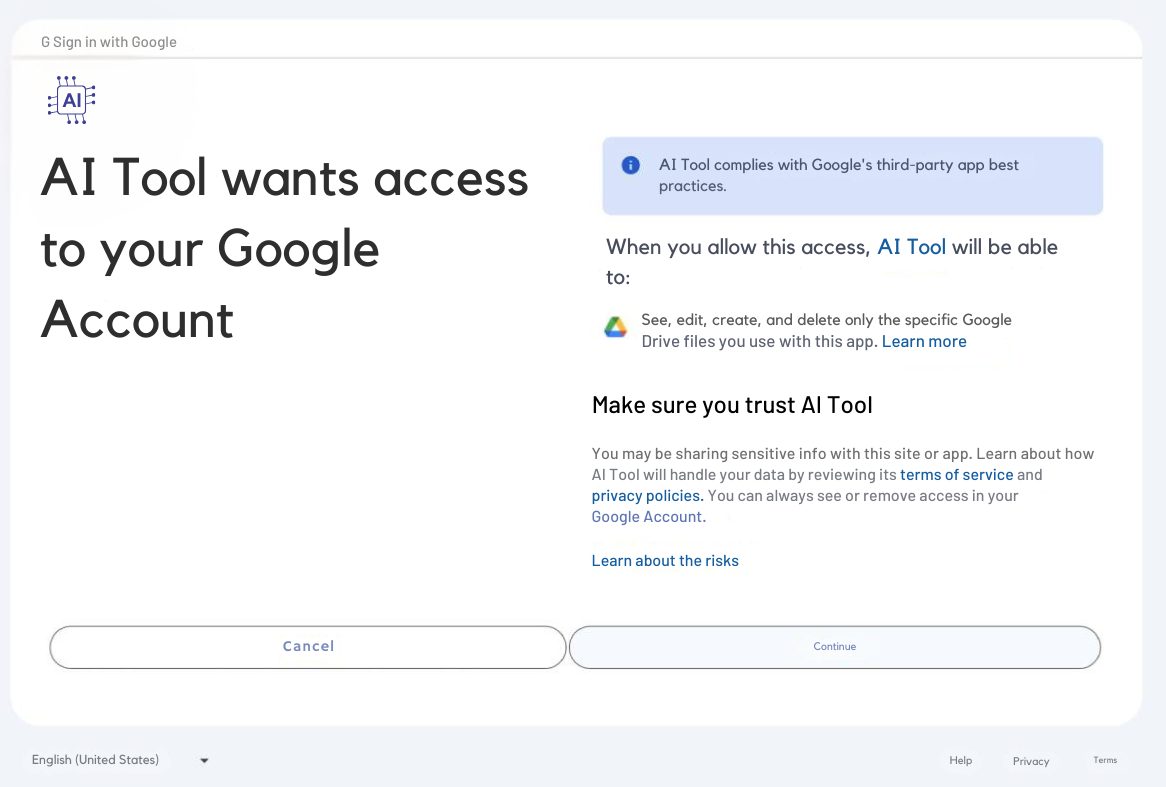Click the blue info icon in banner
1166x787 pixels.
630,165
